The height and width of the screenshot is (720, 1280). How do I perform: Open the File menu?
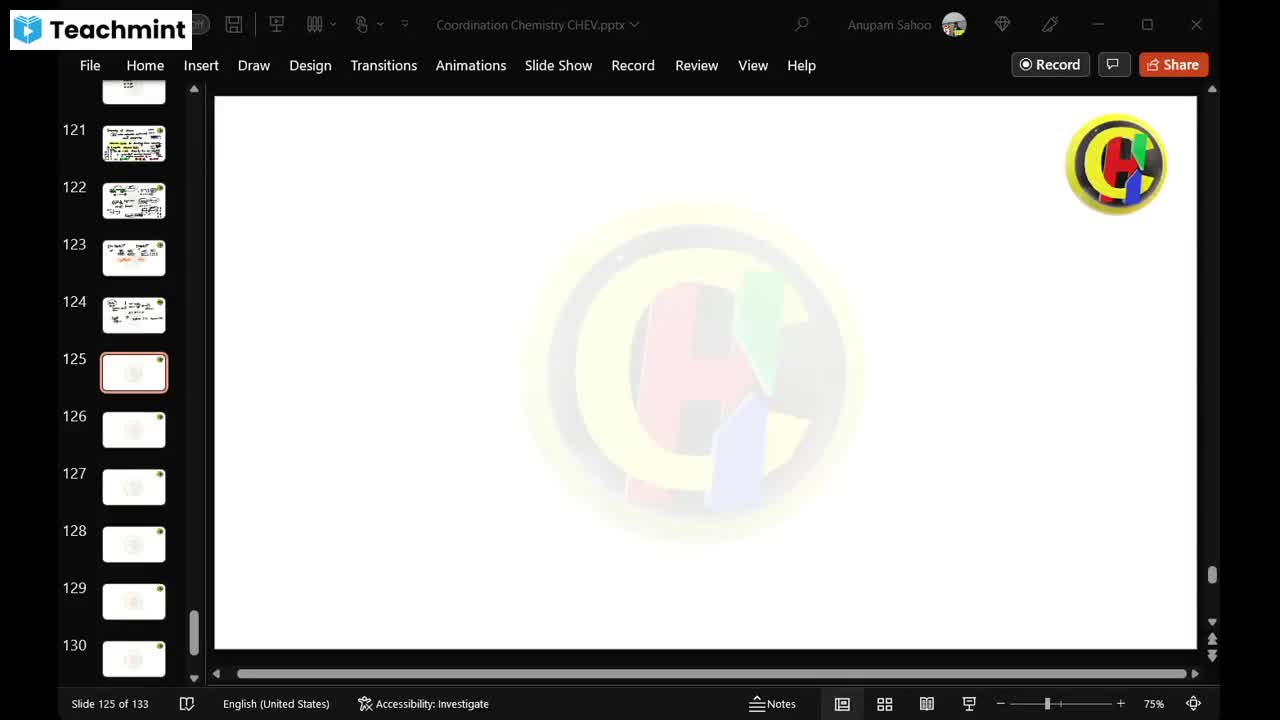point(90,65)
